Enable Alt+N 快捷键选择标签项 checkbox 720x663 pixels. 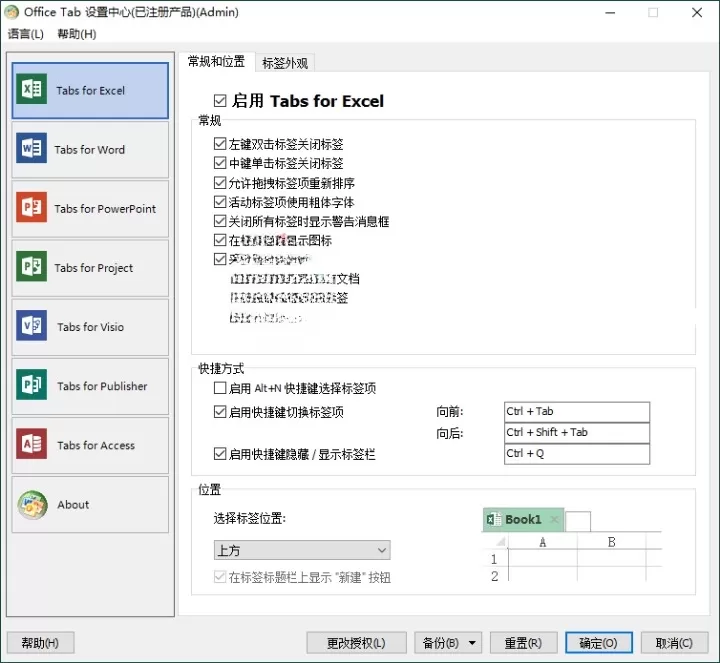pos(220,388)
